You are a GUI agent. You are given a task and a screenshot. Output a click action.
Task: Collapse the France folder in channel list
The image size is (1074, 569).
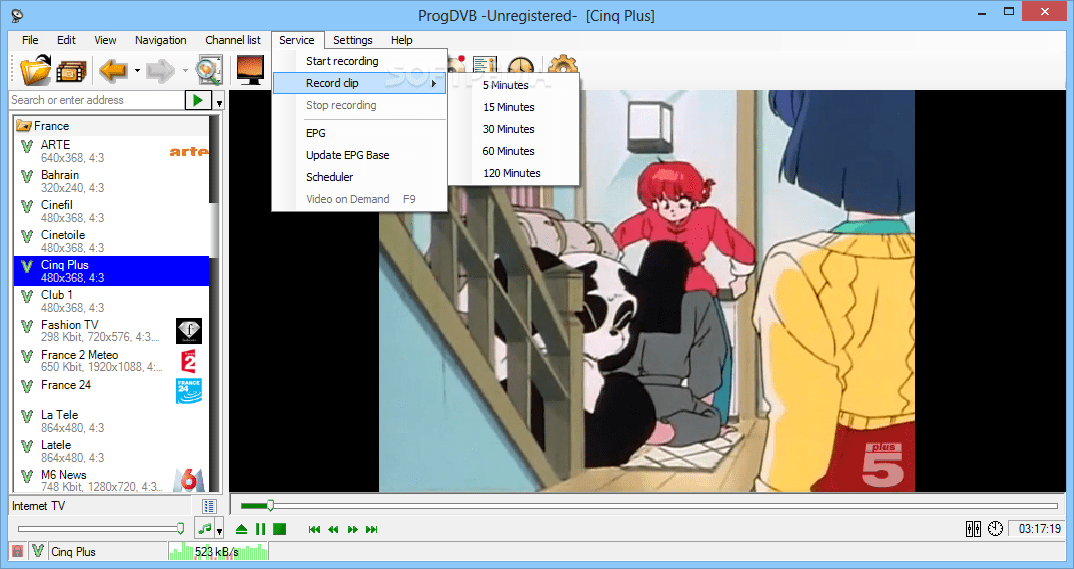click(24, 126)
